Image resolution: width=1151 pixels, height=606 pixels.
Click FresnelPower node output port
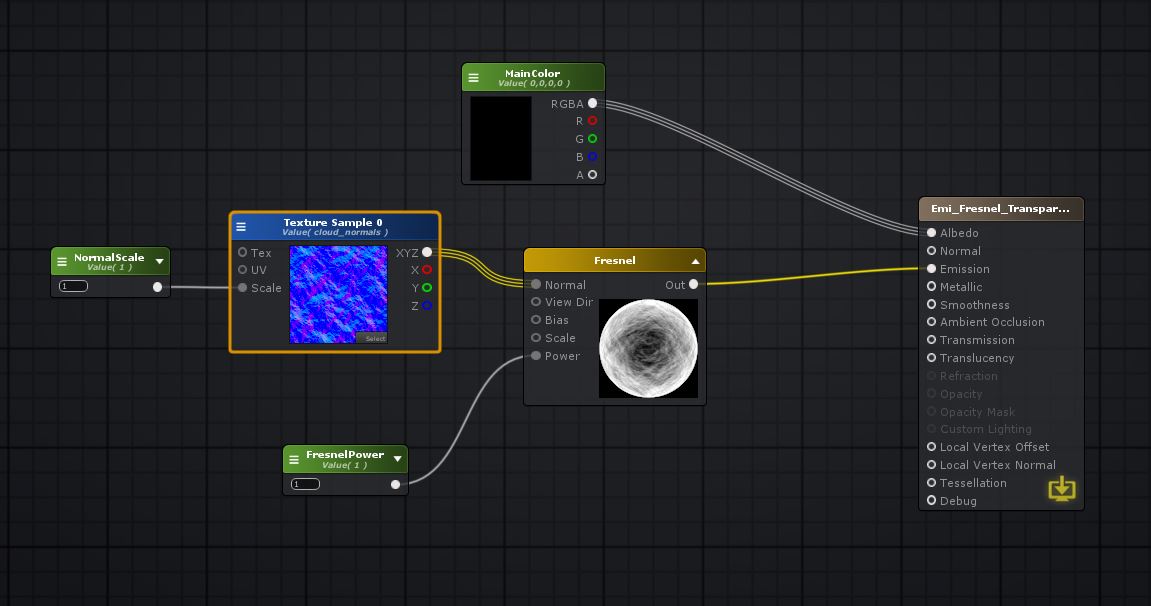click(395, 484)
